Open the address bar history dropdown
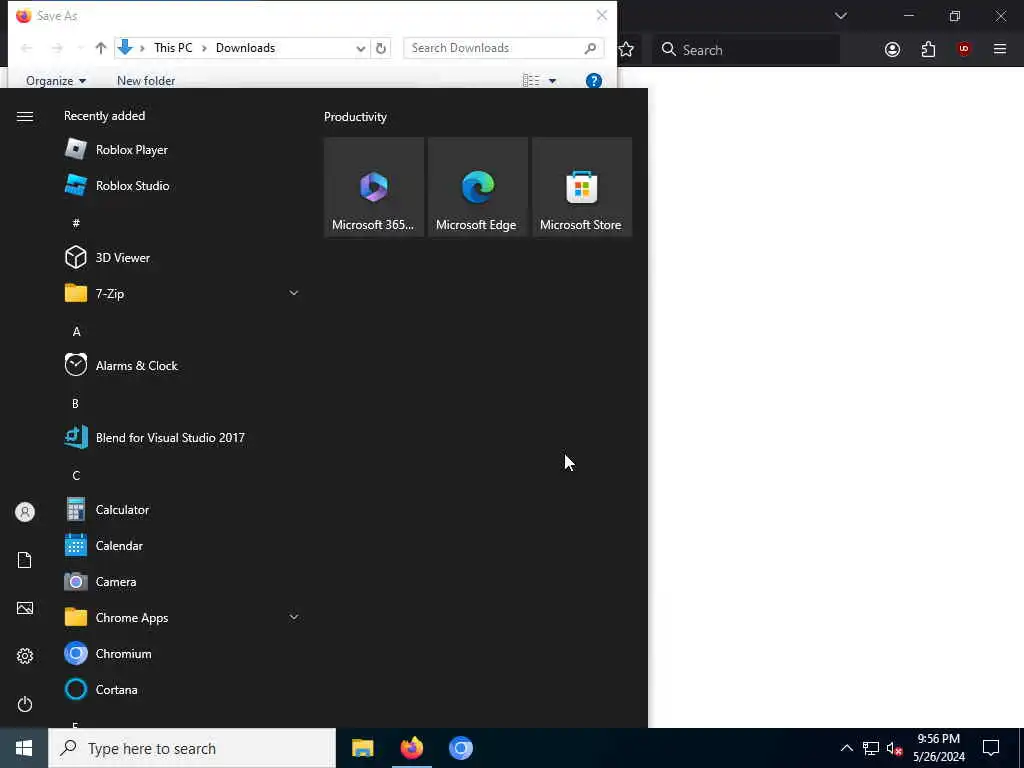The width and height of the screenshot is (1024, 768). pyautogui.click(x=360, y=48)
